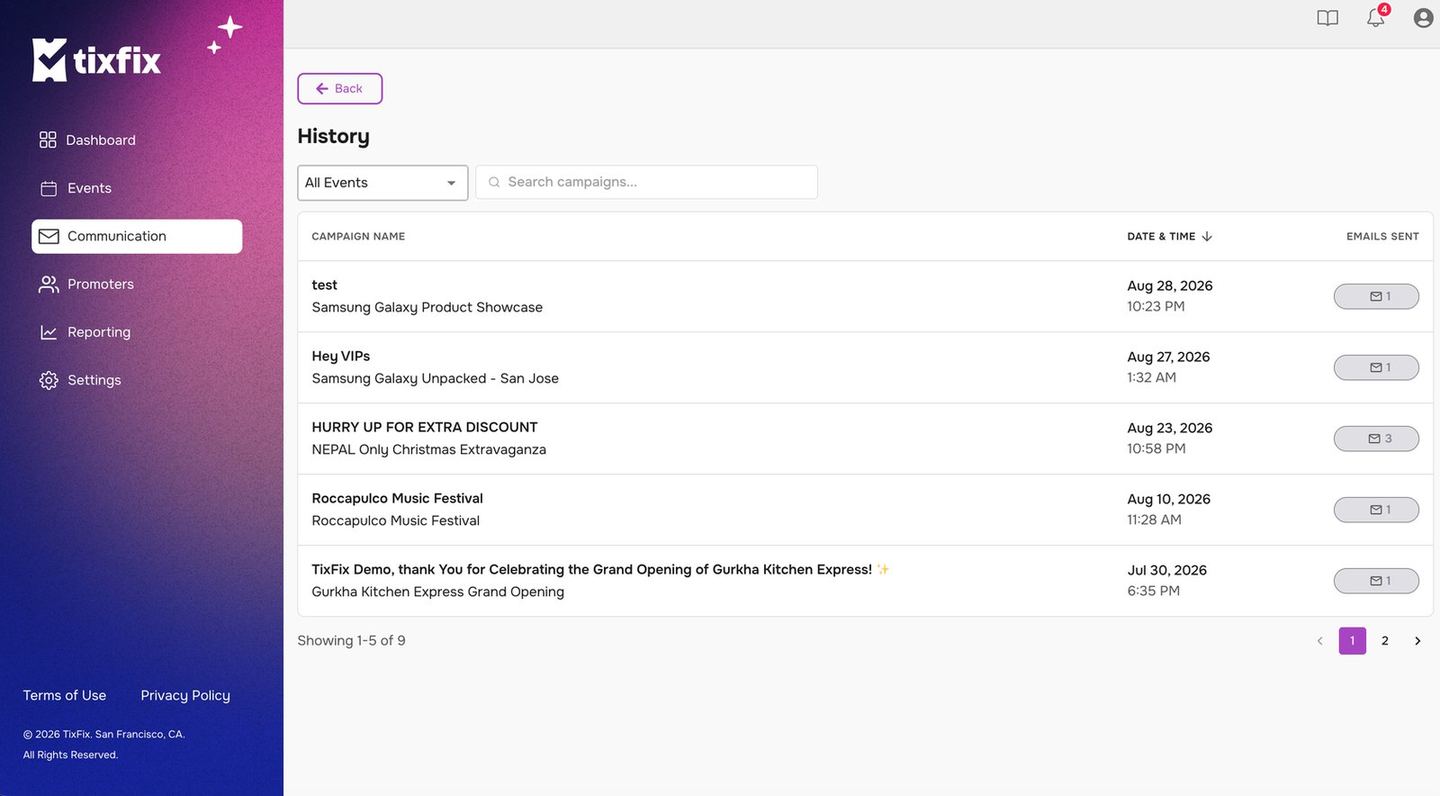Click the Promoters people icon

(x=48, y=284)
